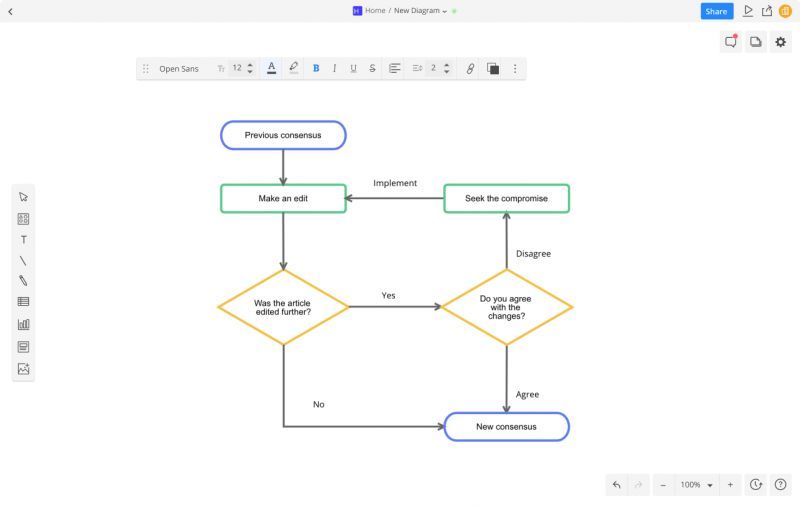Select the New consensus shape
The width and height of the screenshot is (800, 508).
(x=507, y=427)
